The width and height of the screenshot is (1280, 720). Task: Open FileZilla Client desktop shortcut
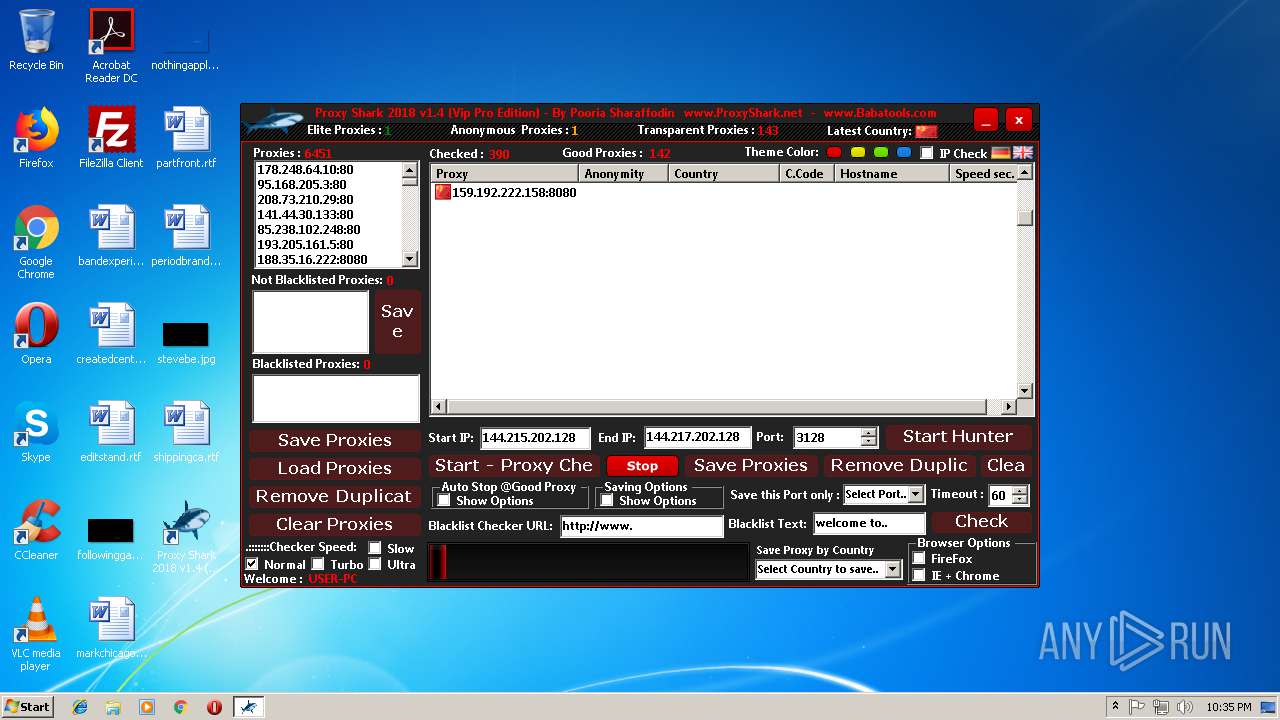coord(111,139)
